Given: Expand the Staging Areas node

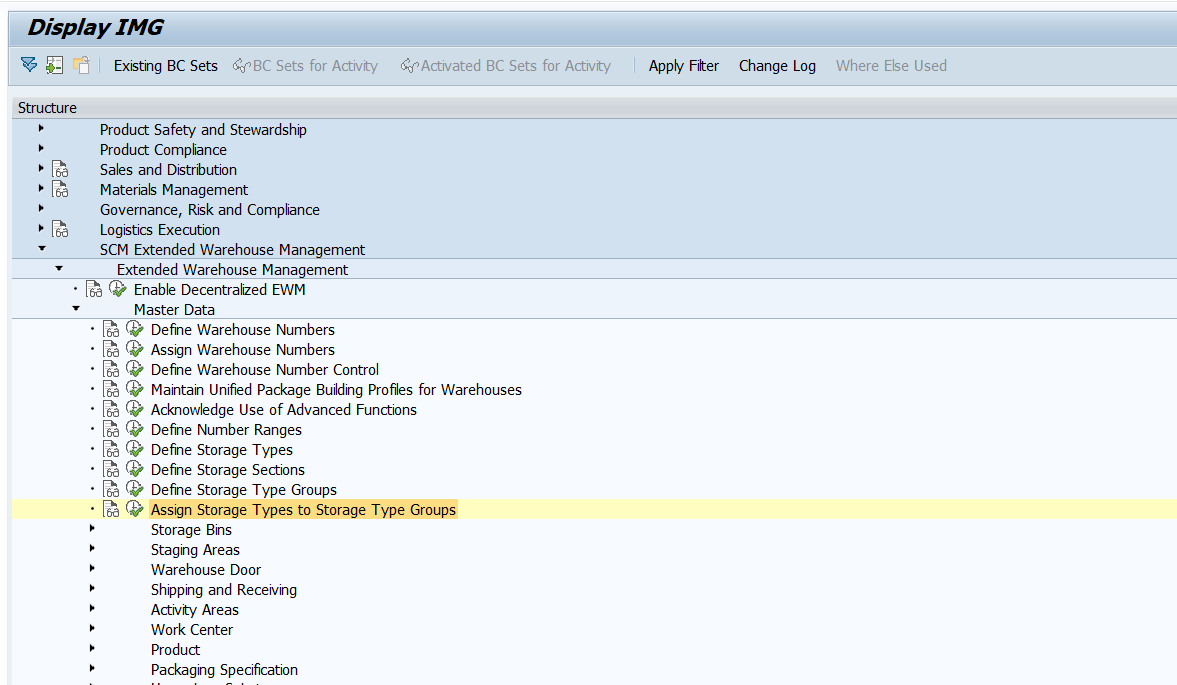Looking at the screenshot, I should coord(92,548).
